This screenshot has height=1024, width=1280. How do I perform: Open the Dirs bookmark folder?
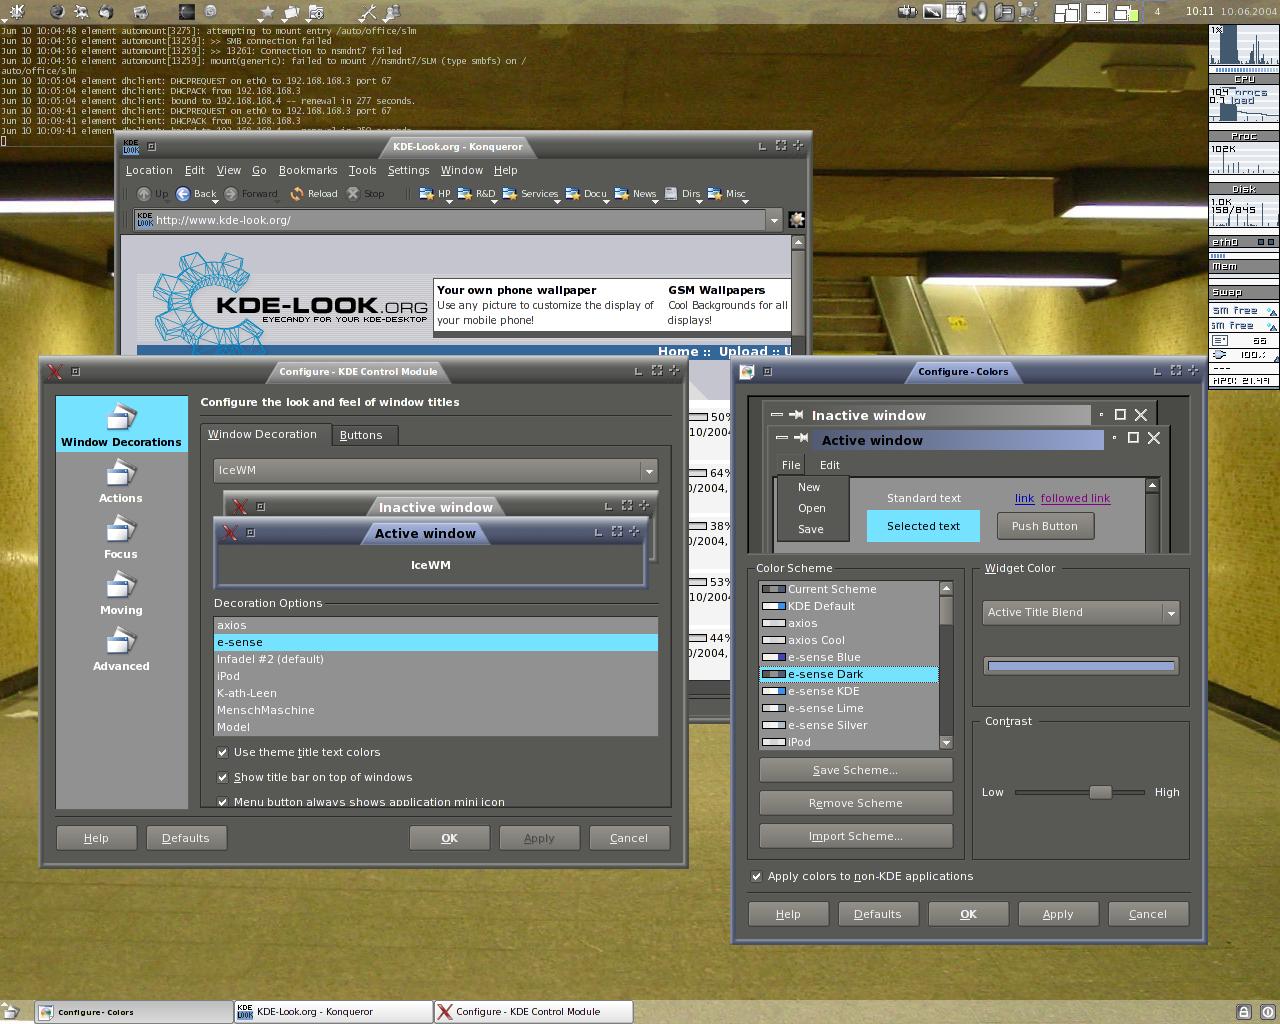pyautogui.click(x=683, y=194)
